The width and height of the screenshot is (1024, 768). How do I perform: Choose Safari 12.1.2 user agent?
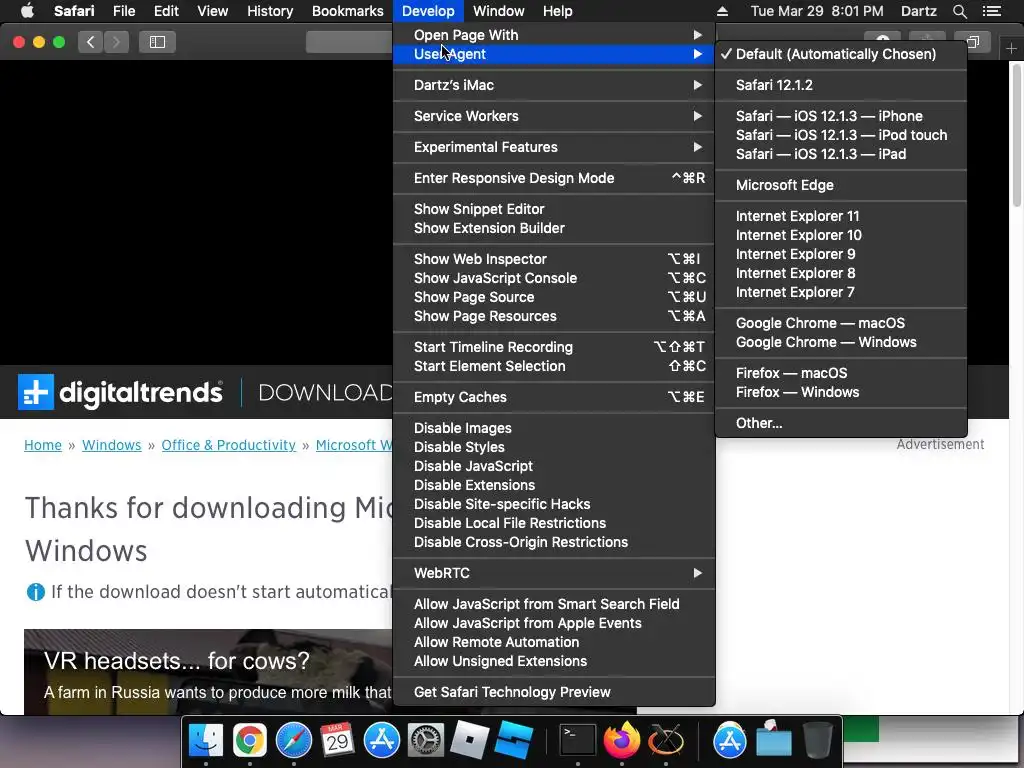[841, 85]
